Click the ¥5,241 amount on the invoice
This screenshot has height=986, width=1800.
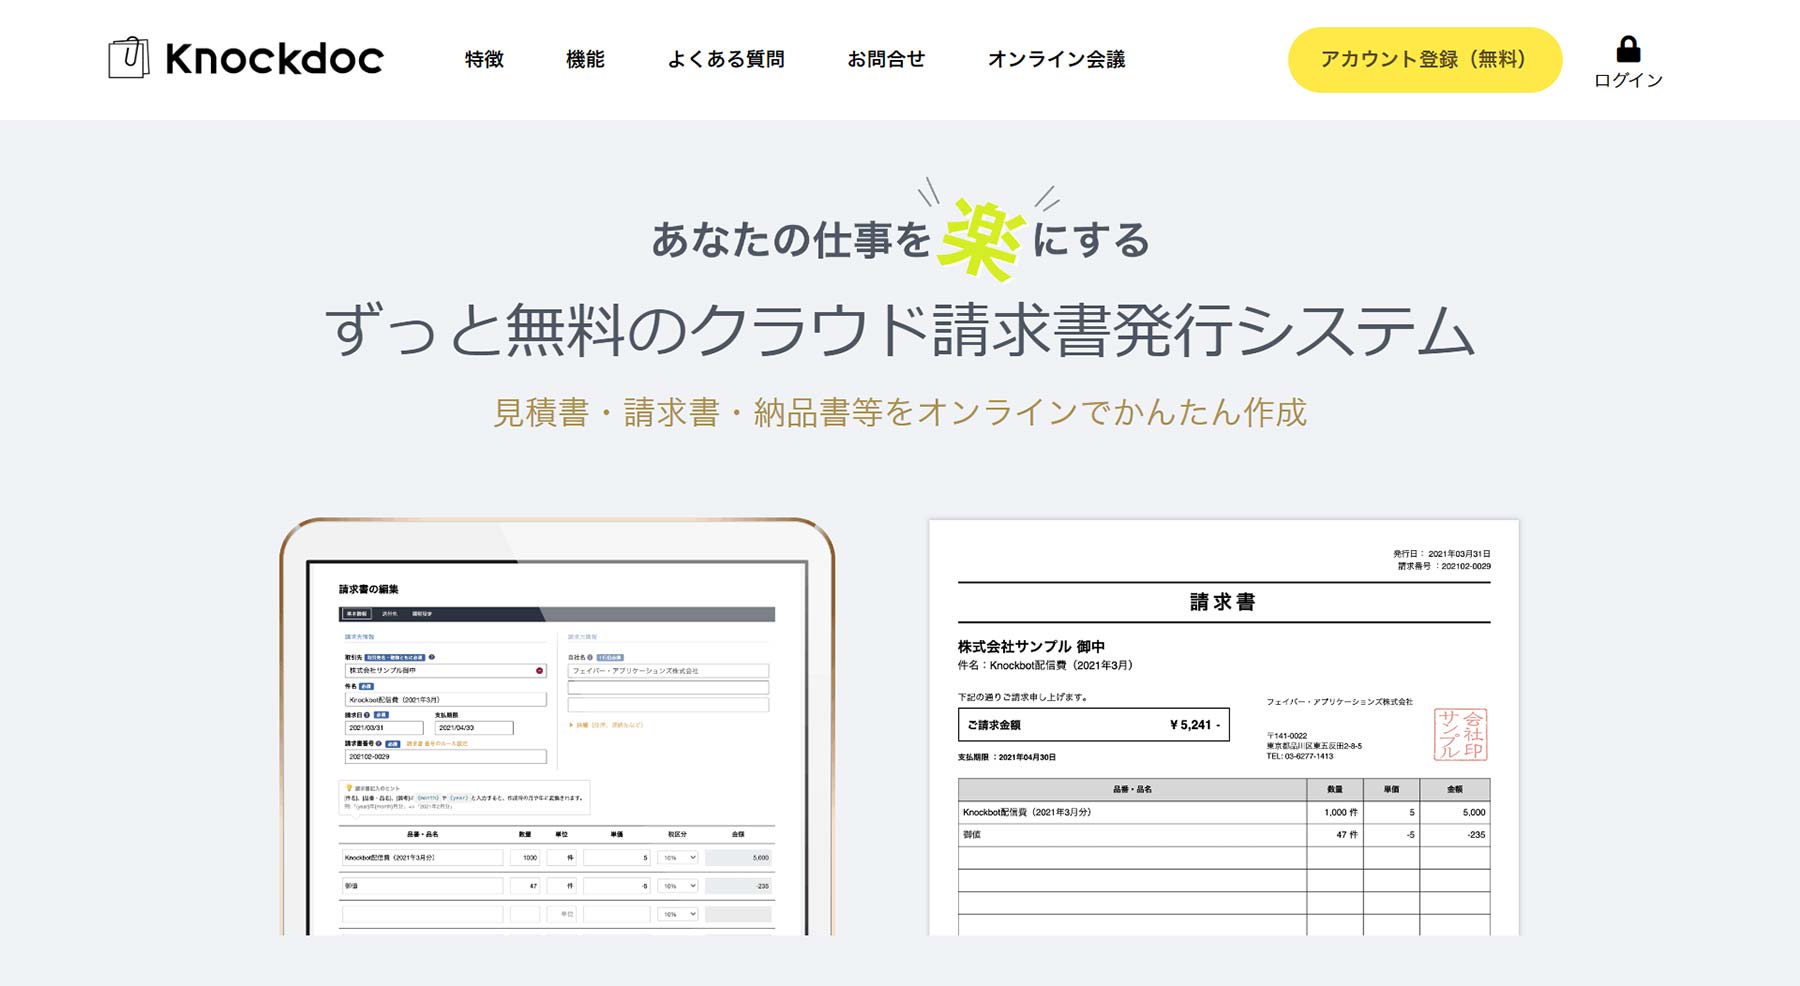click(1194, 725)
